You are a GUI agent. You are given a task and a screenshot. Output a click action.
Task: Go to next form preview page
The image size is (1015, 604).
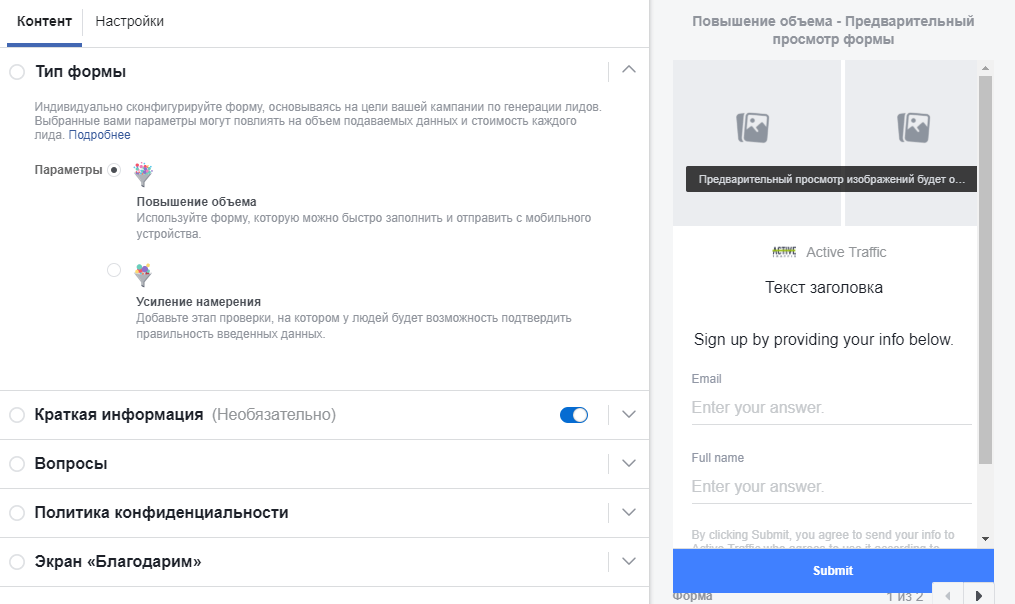tap(979, 596)
